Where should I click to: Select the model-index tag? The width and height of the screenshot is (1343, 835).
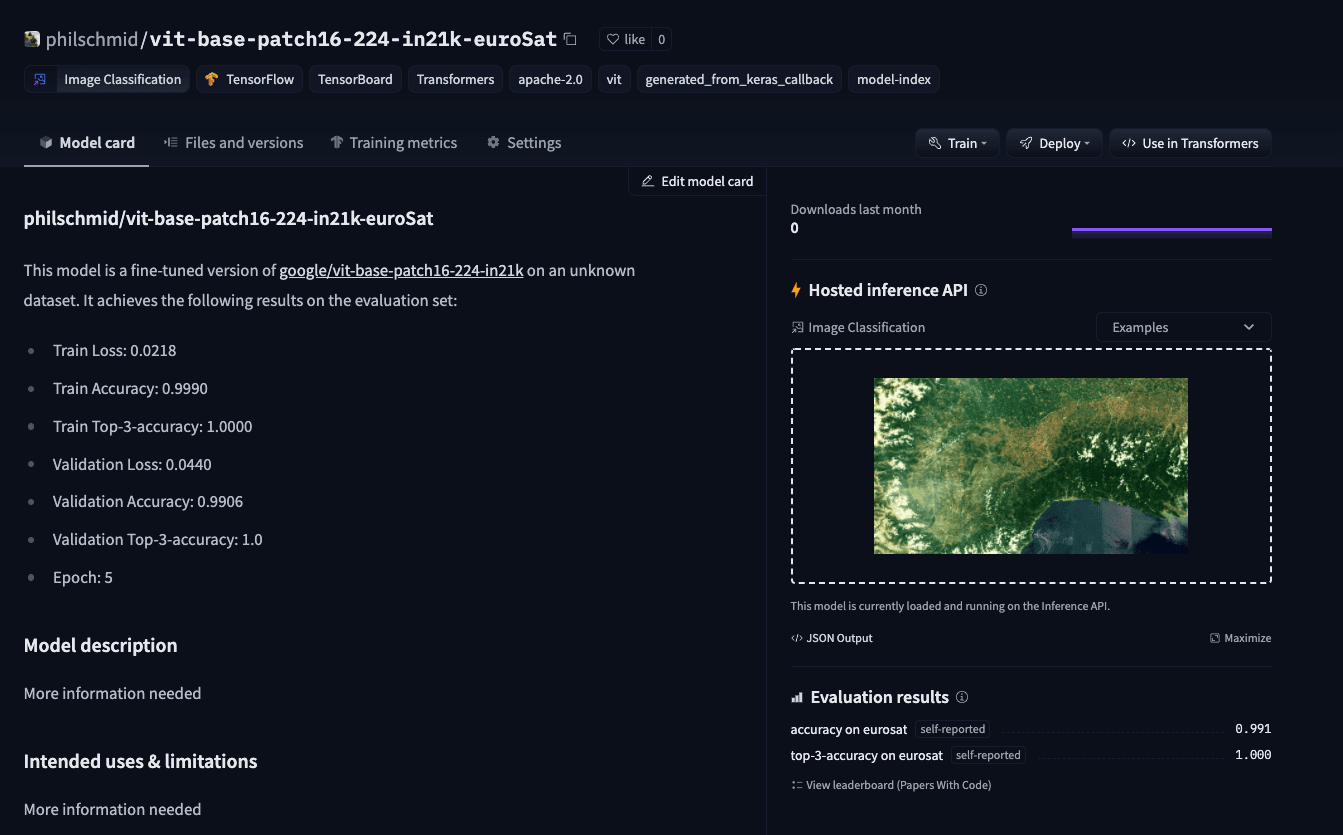click(x=894, y=79)
